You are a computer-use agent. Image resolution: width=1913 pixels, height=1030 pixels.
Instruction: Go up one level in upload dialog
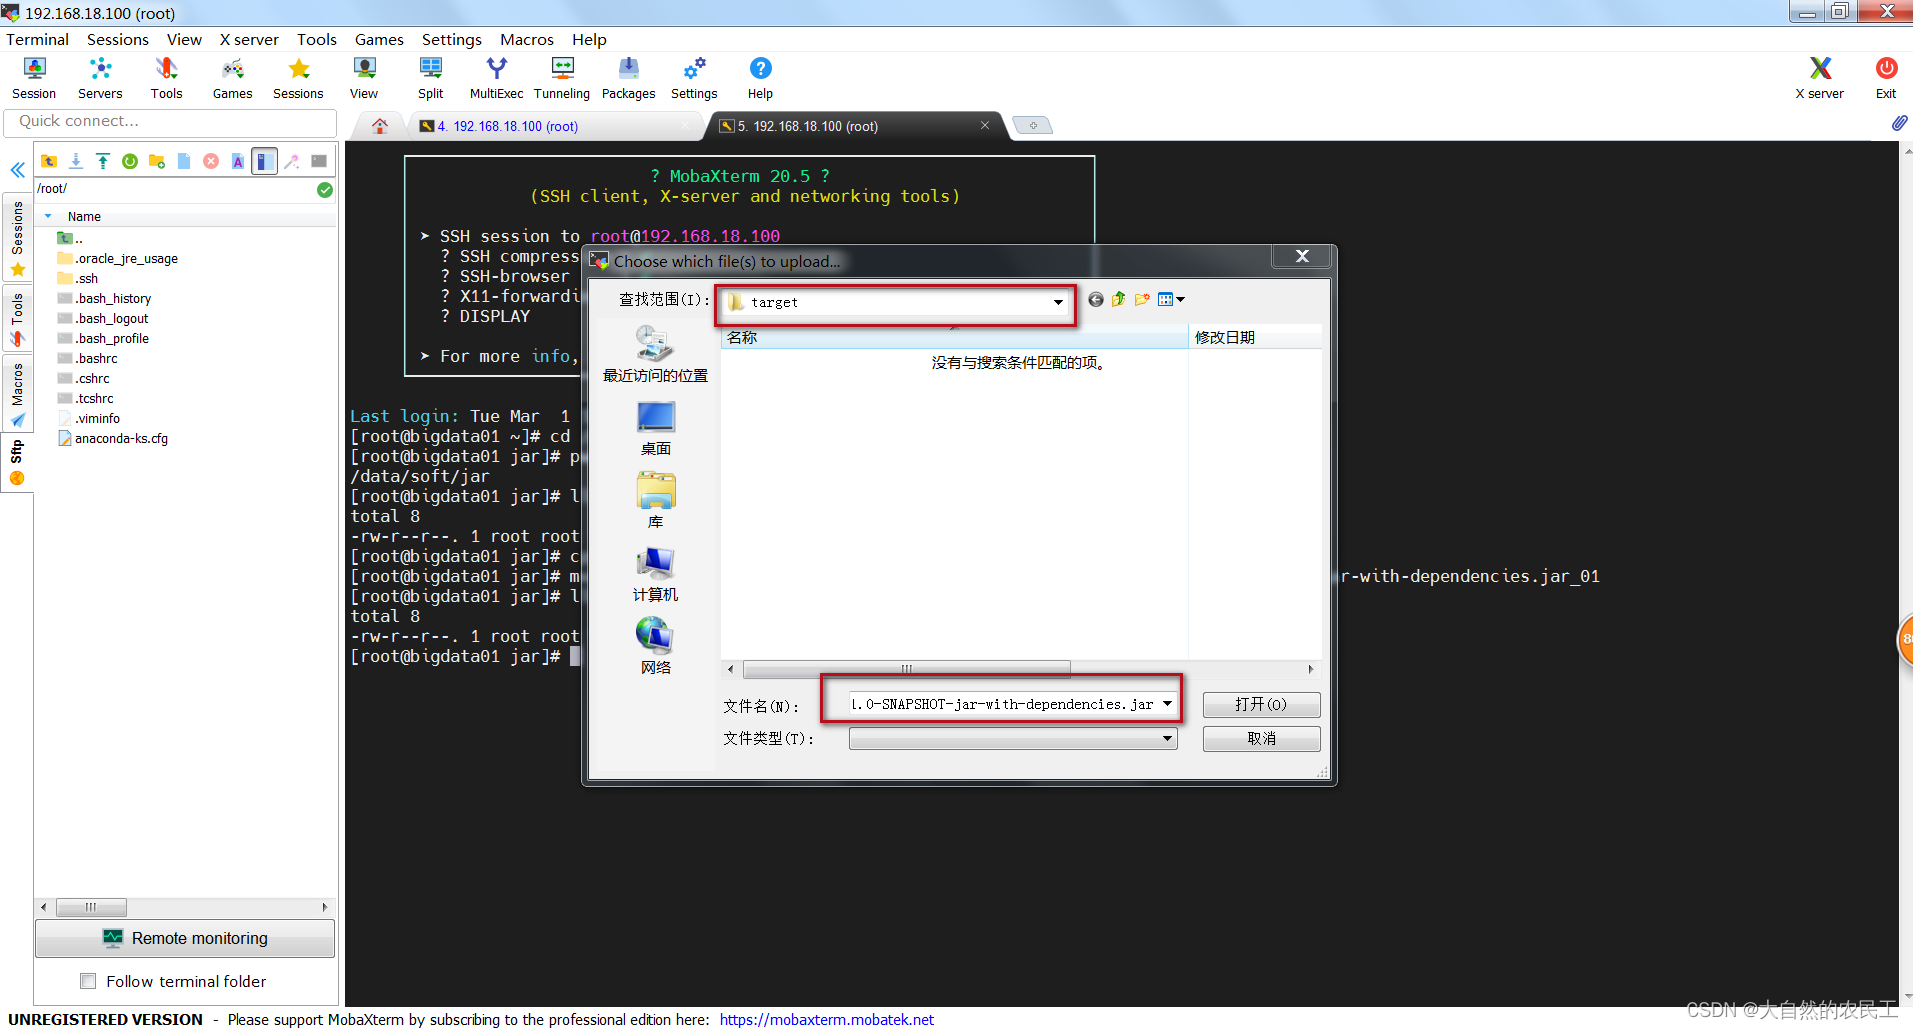1119,299
